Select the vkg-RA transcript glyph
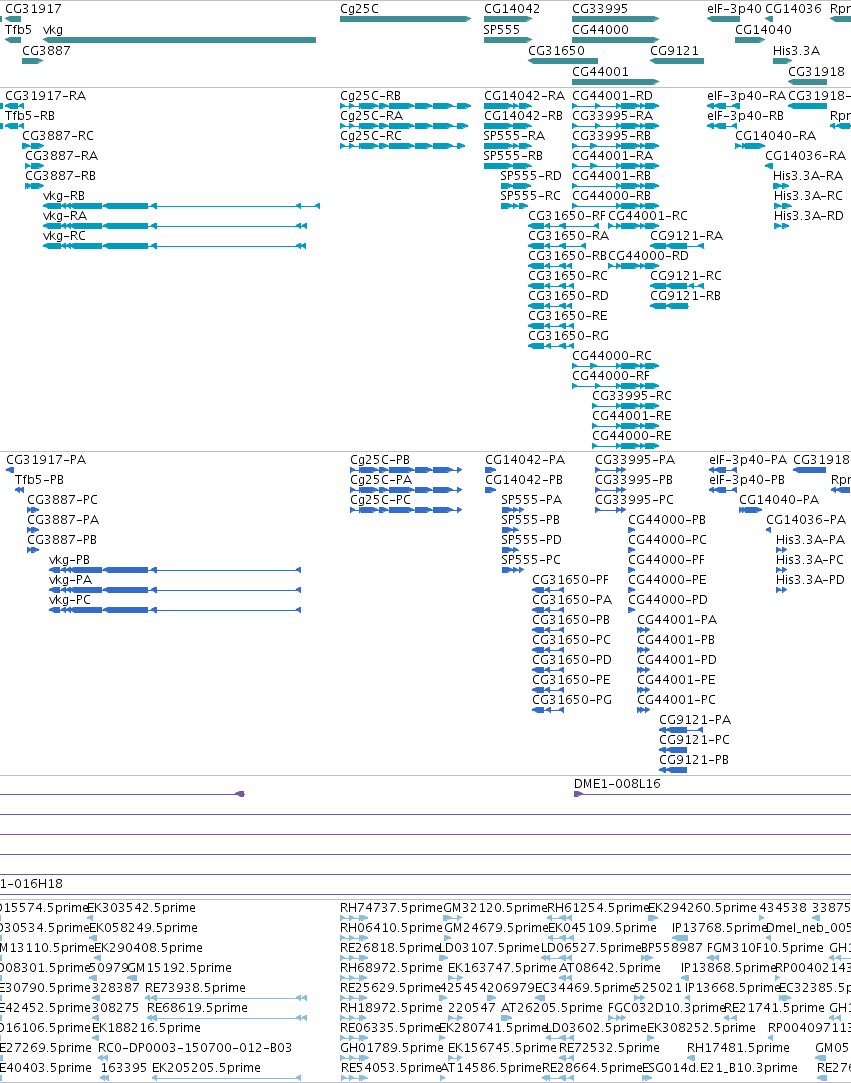This screenshot has width=851, height=1083. point(175,226)
